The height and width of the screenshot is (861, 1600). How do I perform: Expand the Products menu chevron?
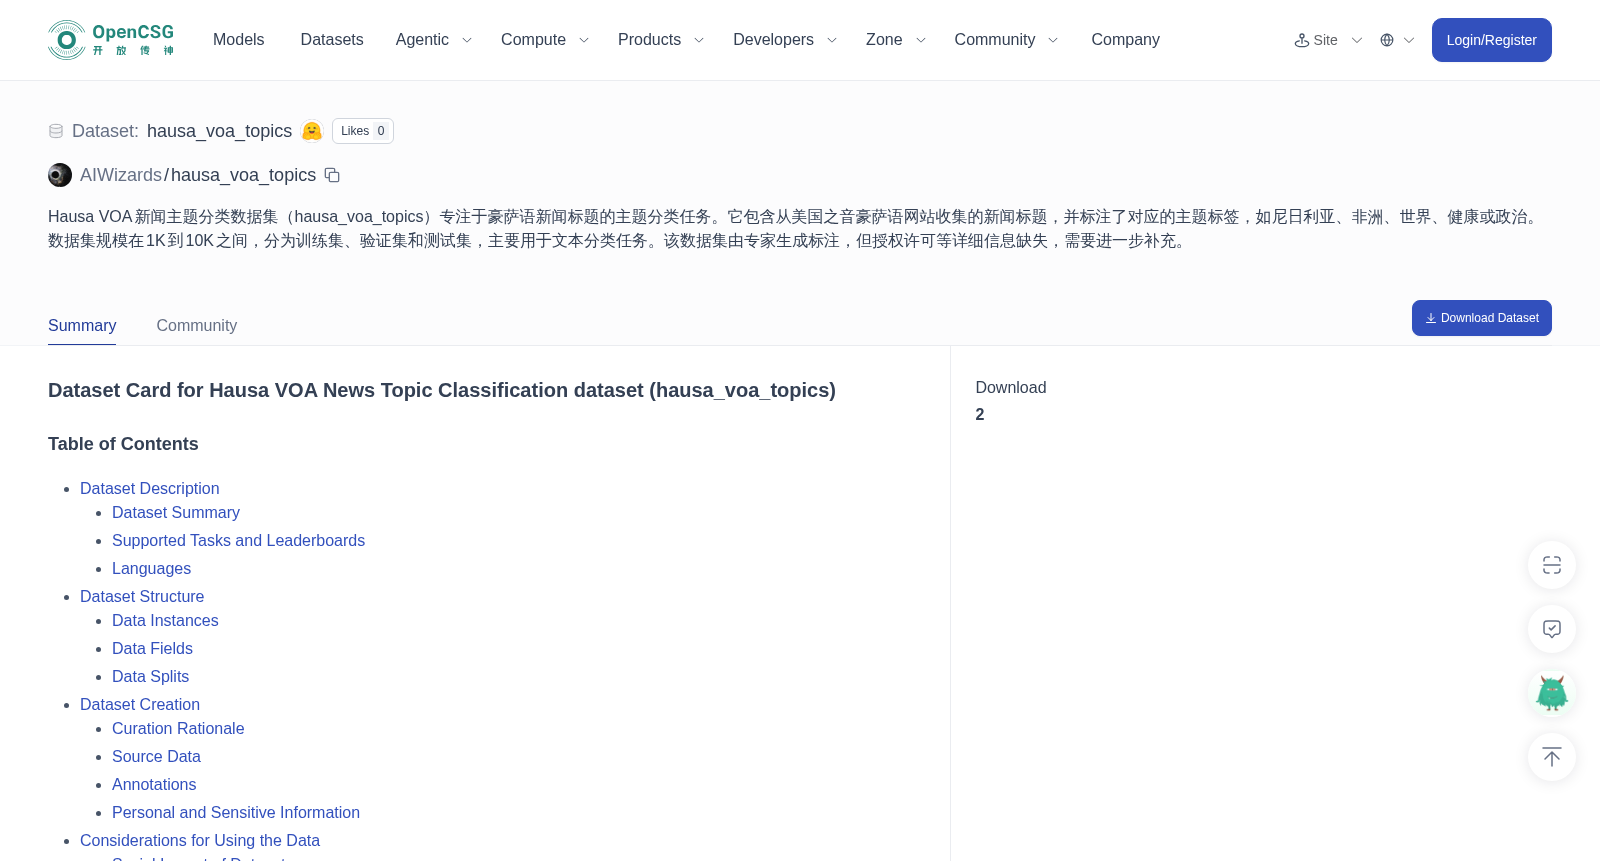coord(699,40)
